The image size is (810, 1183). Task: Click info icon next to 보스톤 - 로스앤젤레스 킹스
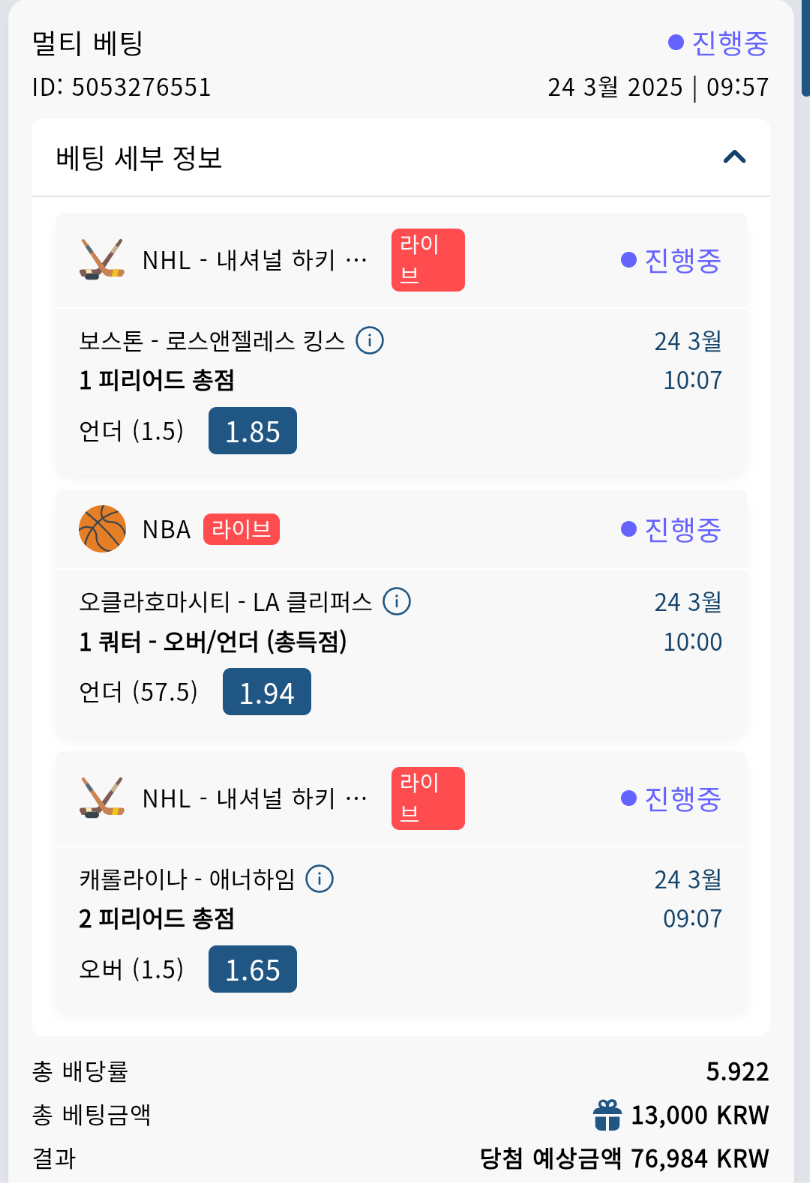(370, 341)
